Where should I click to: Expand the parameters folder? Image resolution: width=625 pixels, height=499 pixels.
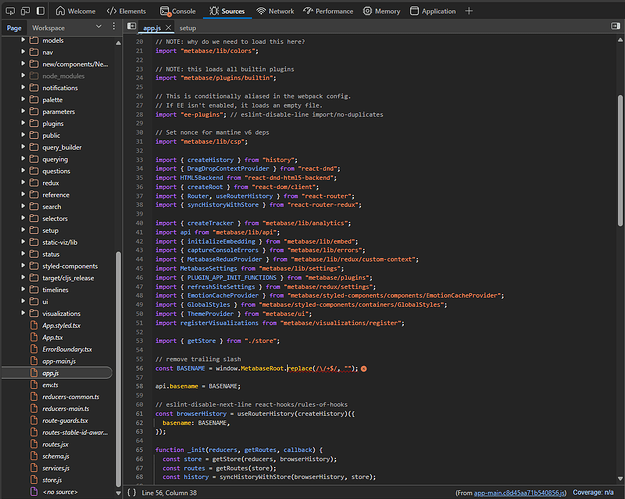coord(23,111)
